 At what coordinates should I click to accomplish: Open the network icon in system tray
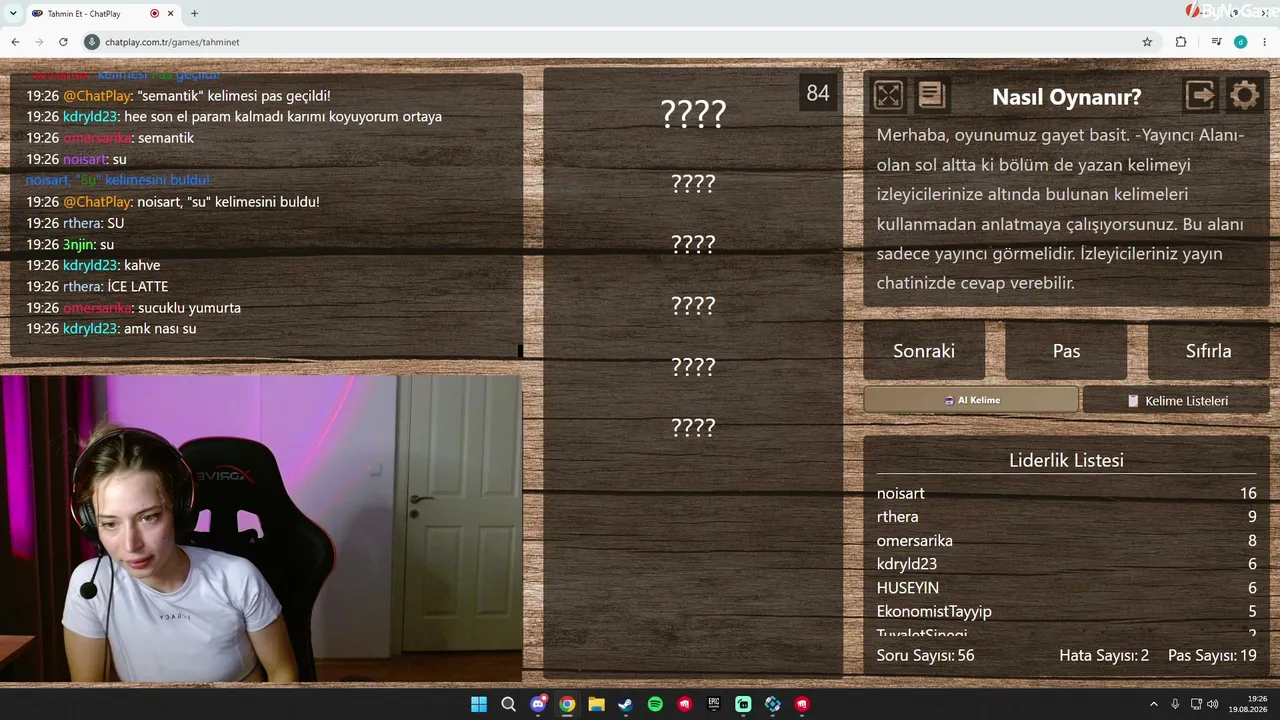[x=1195, y=704]
